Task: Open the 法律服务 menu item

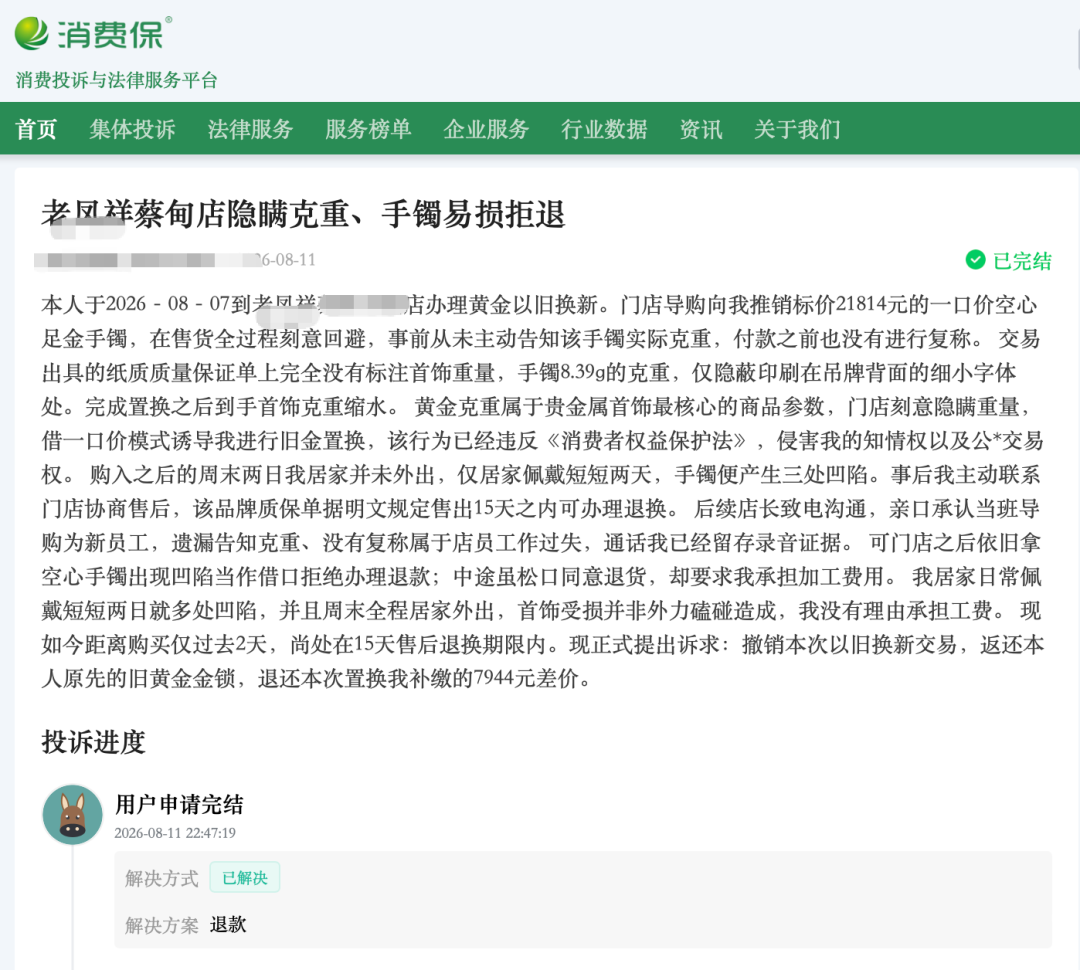Action: (250, 129)
